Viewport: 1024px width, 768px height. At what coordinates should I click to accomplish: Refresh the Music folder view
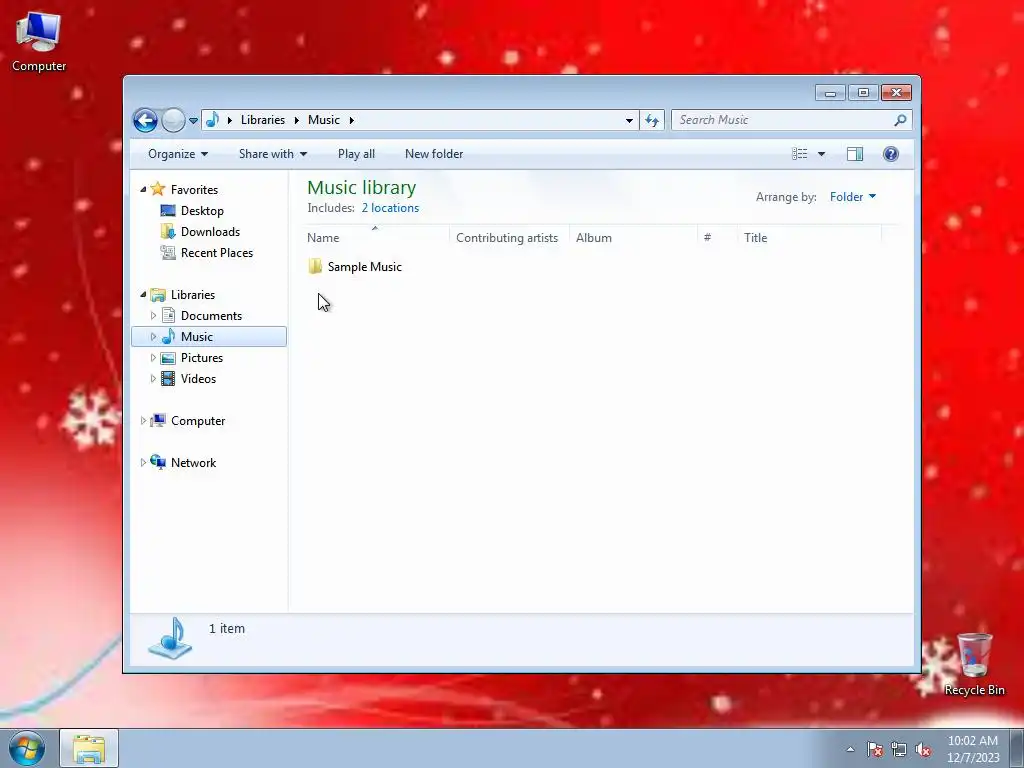[x=652, y=120]
